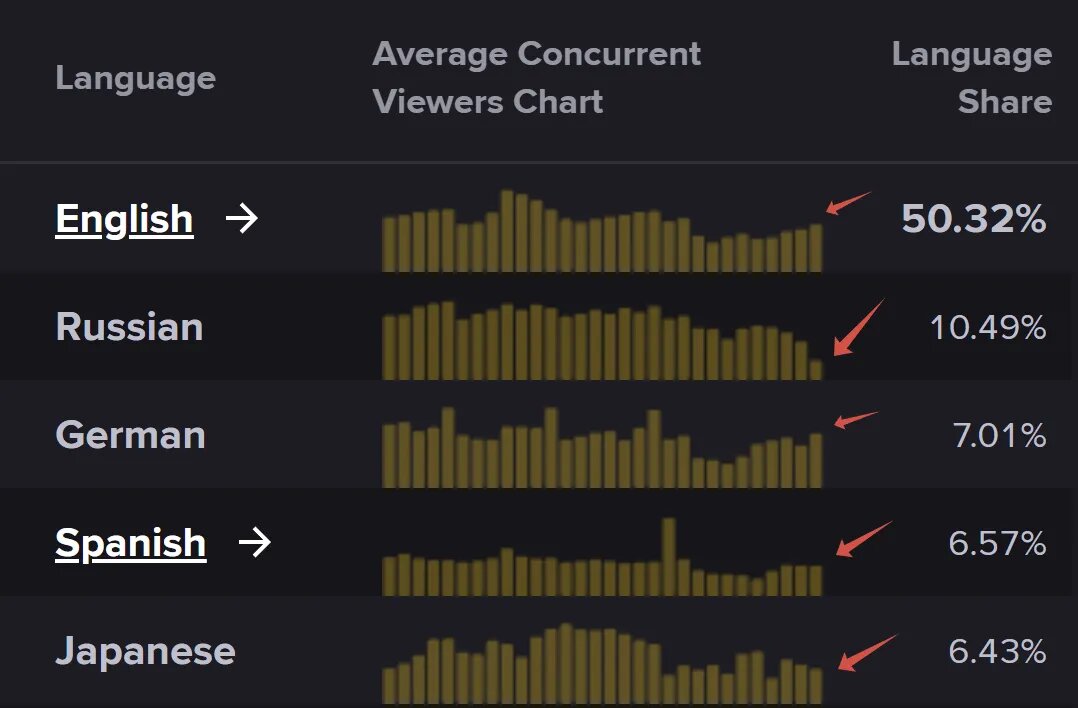Click the red arrow annotation on the Spanish row
This screenshot has height=708, width=1078.
[861, 540]
